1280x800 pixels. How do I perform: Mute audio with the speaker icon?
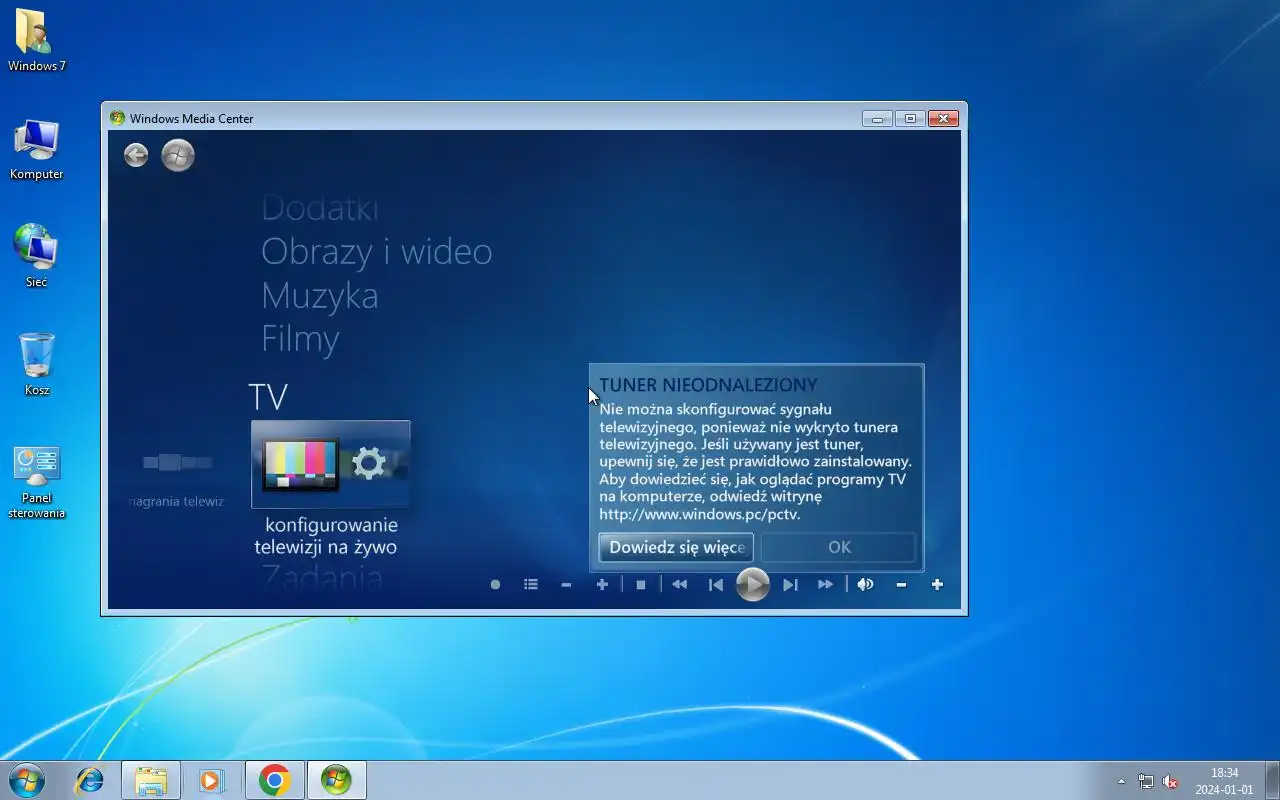pos(865,585)
